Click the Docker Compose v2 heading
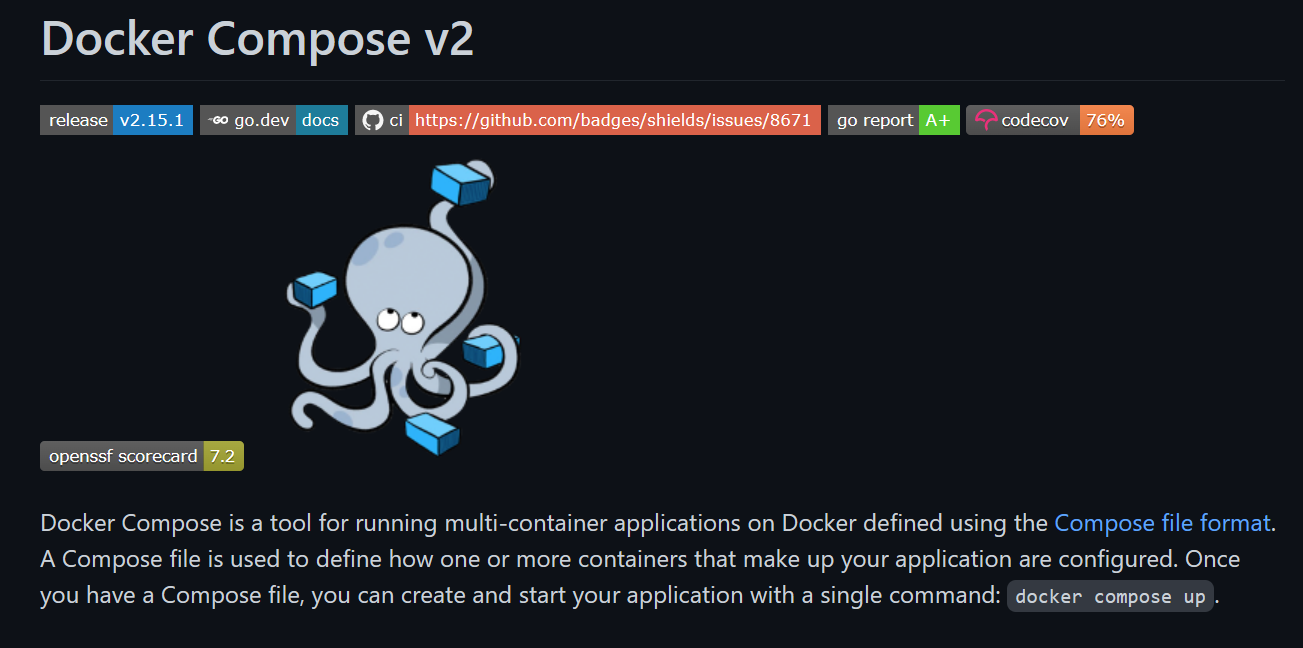Viewport: 1303px width, 648px height. pos(256,38)
